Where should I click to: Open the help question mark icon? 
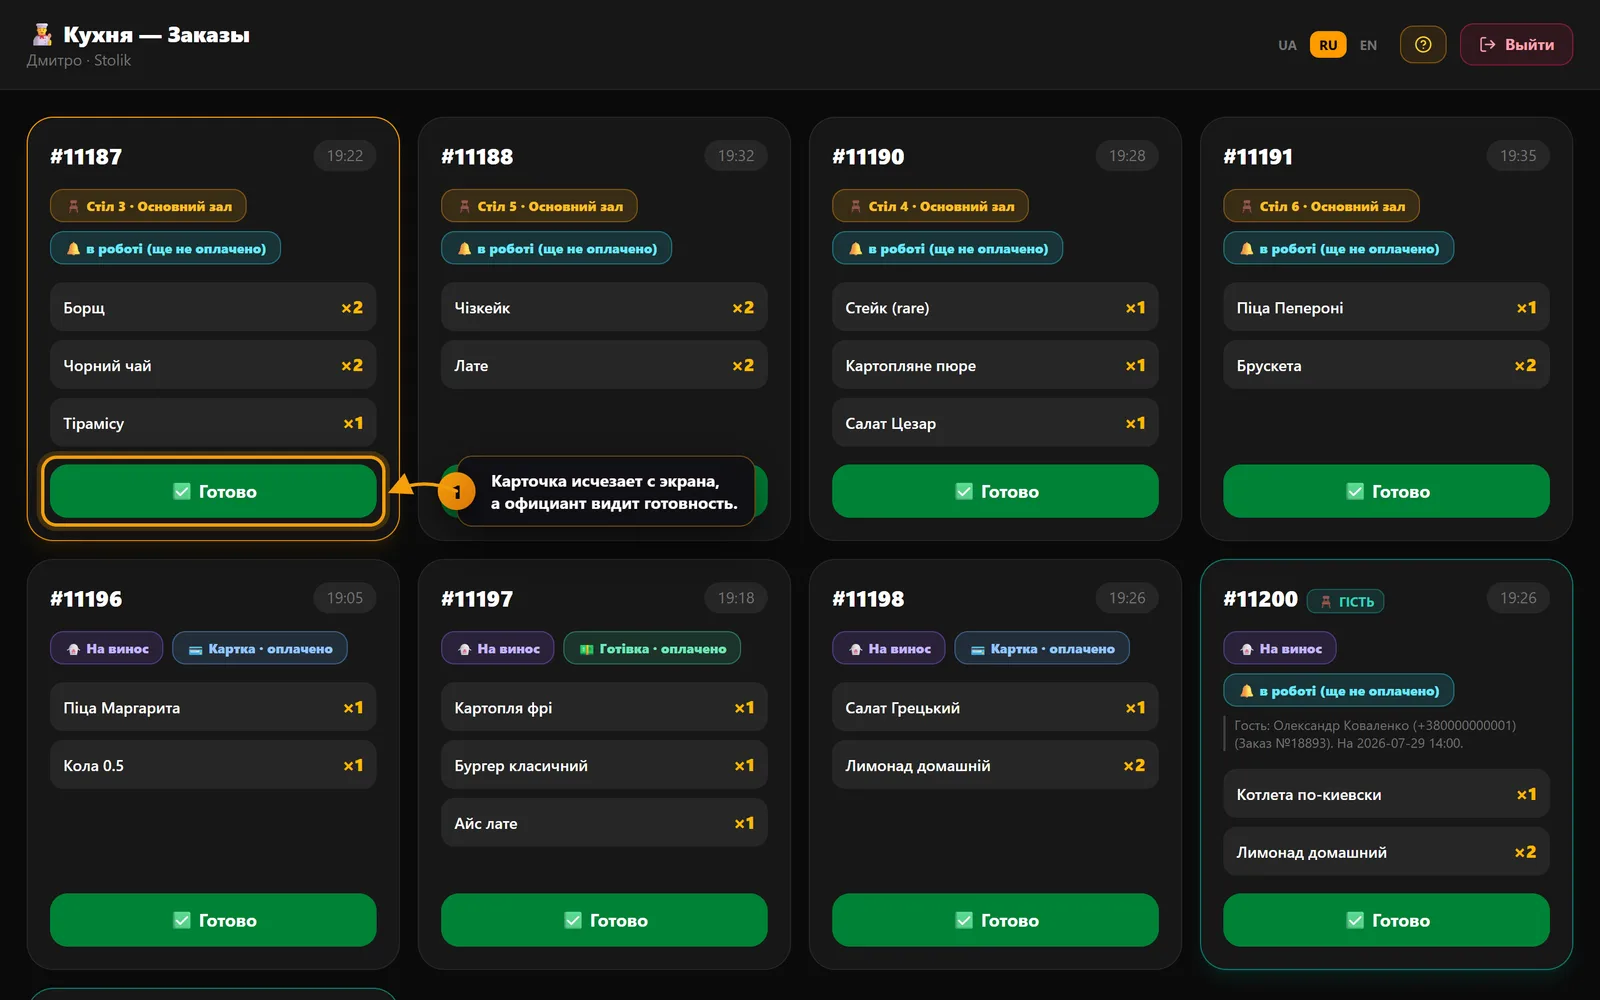[x=1423, y=44]
